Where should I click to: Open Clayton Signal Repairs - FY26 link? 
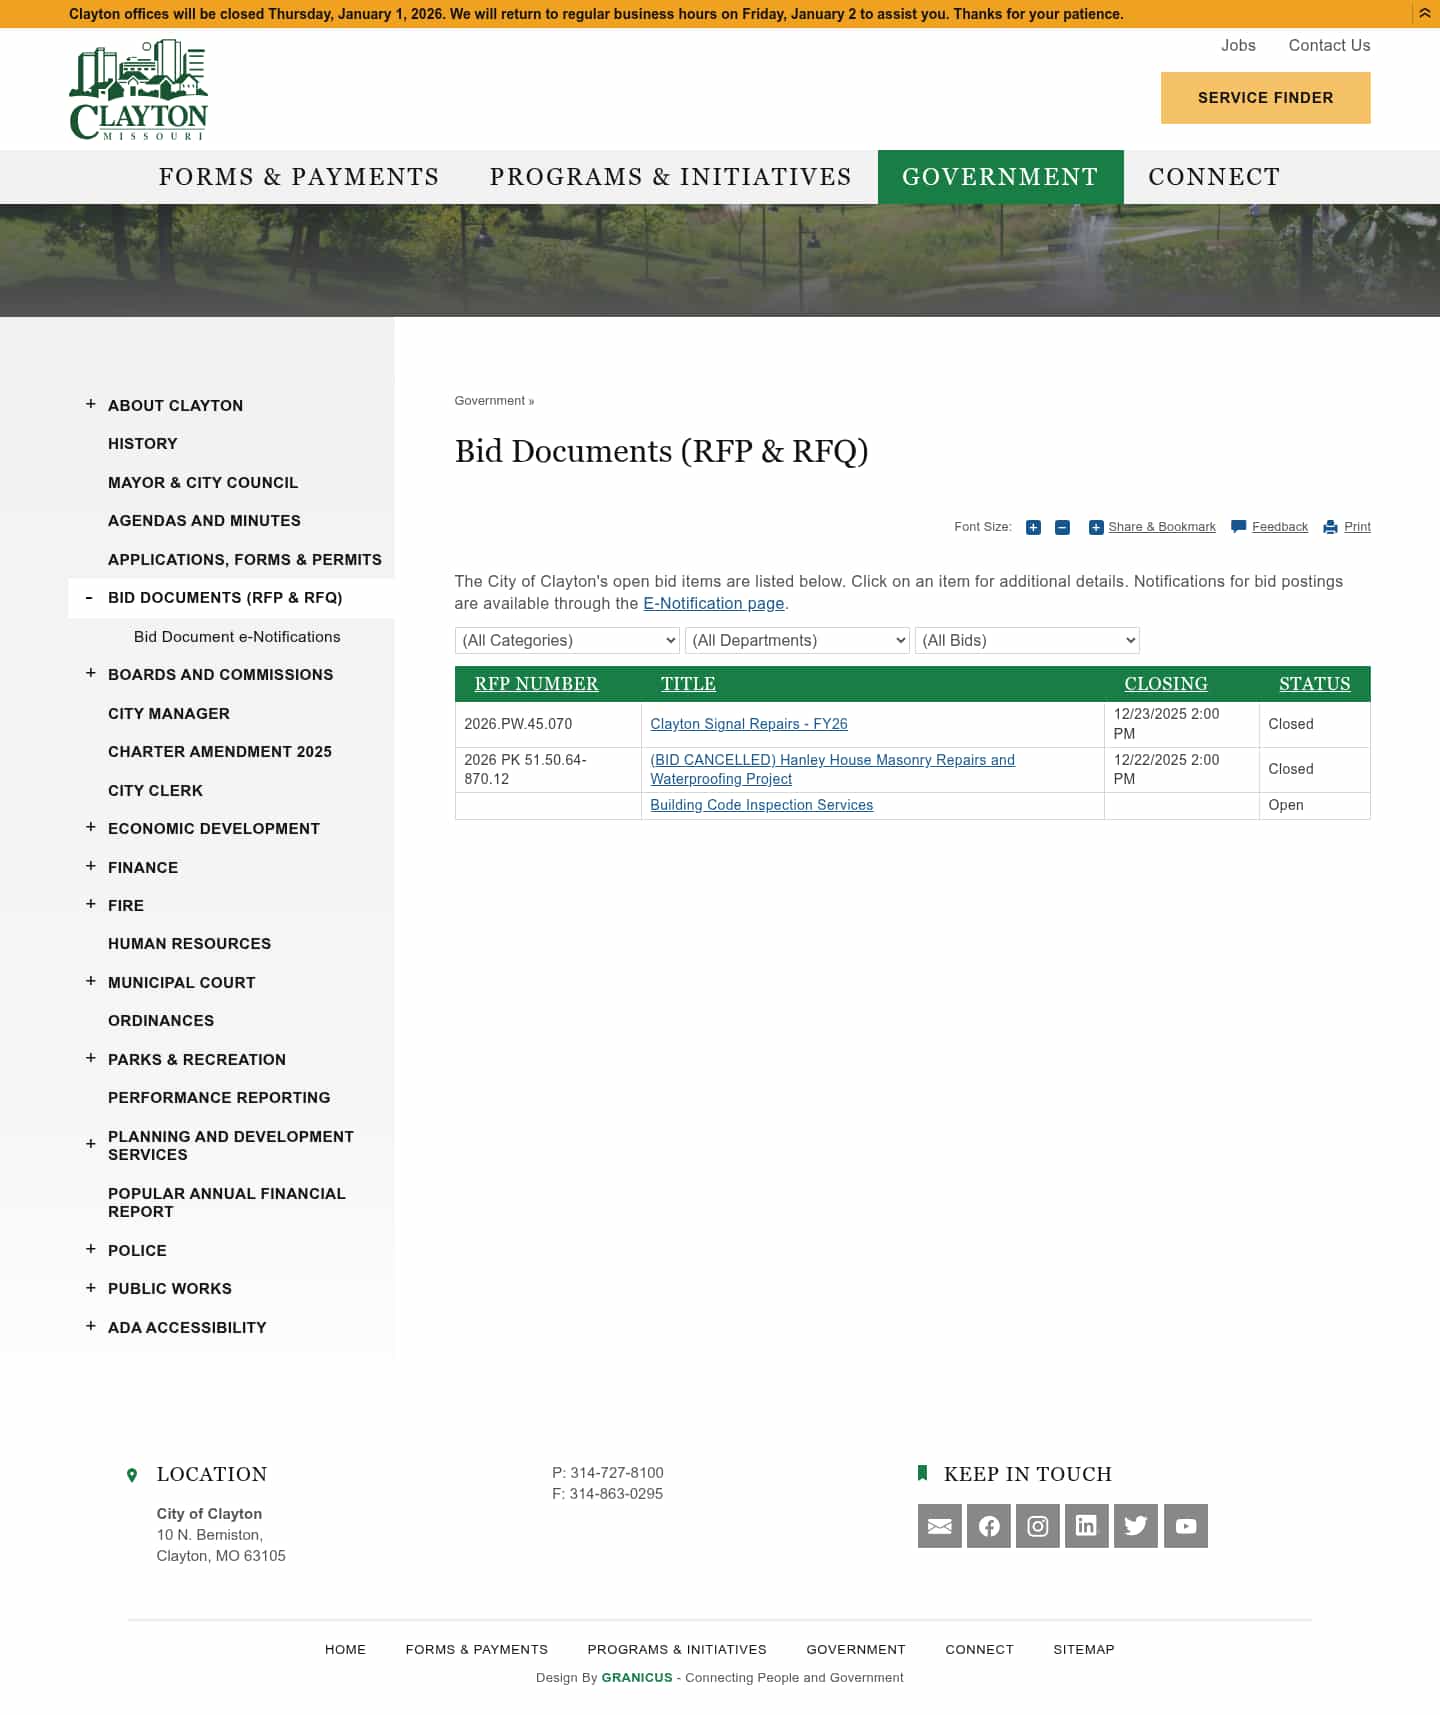(x=748, y=724)
